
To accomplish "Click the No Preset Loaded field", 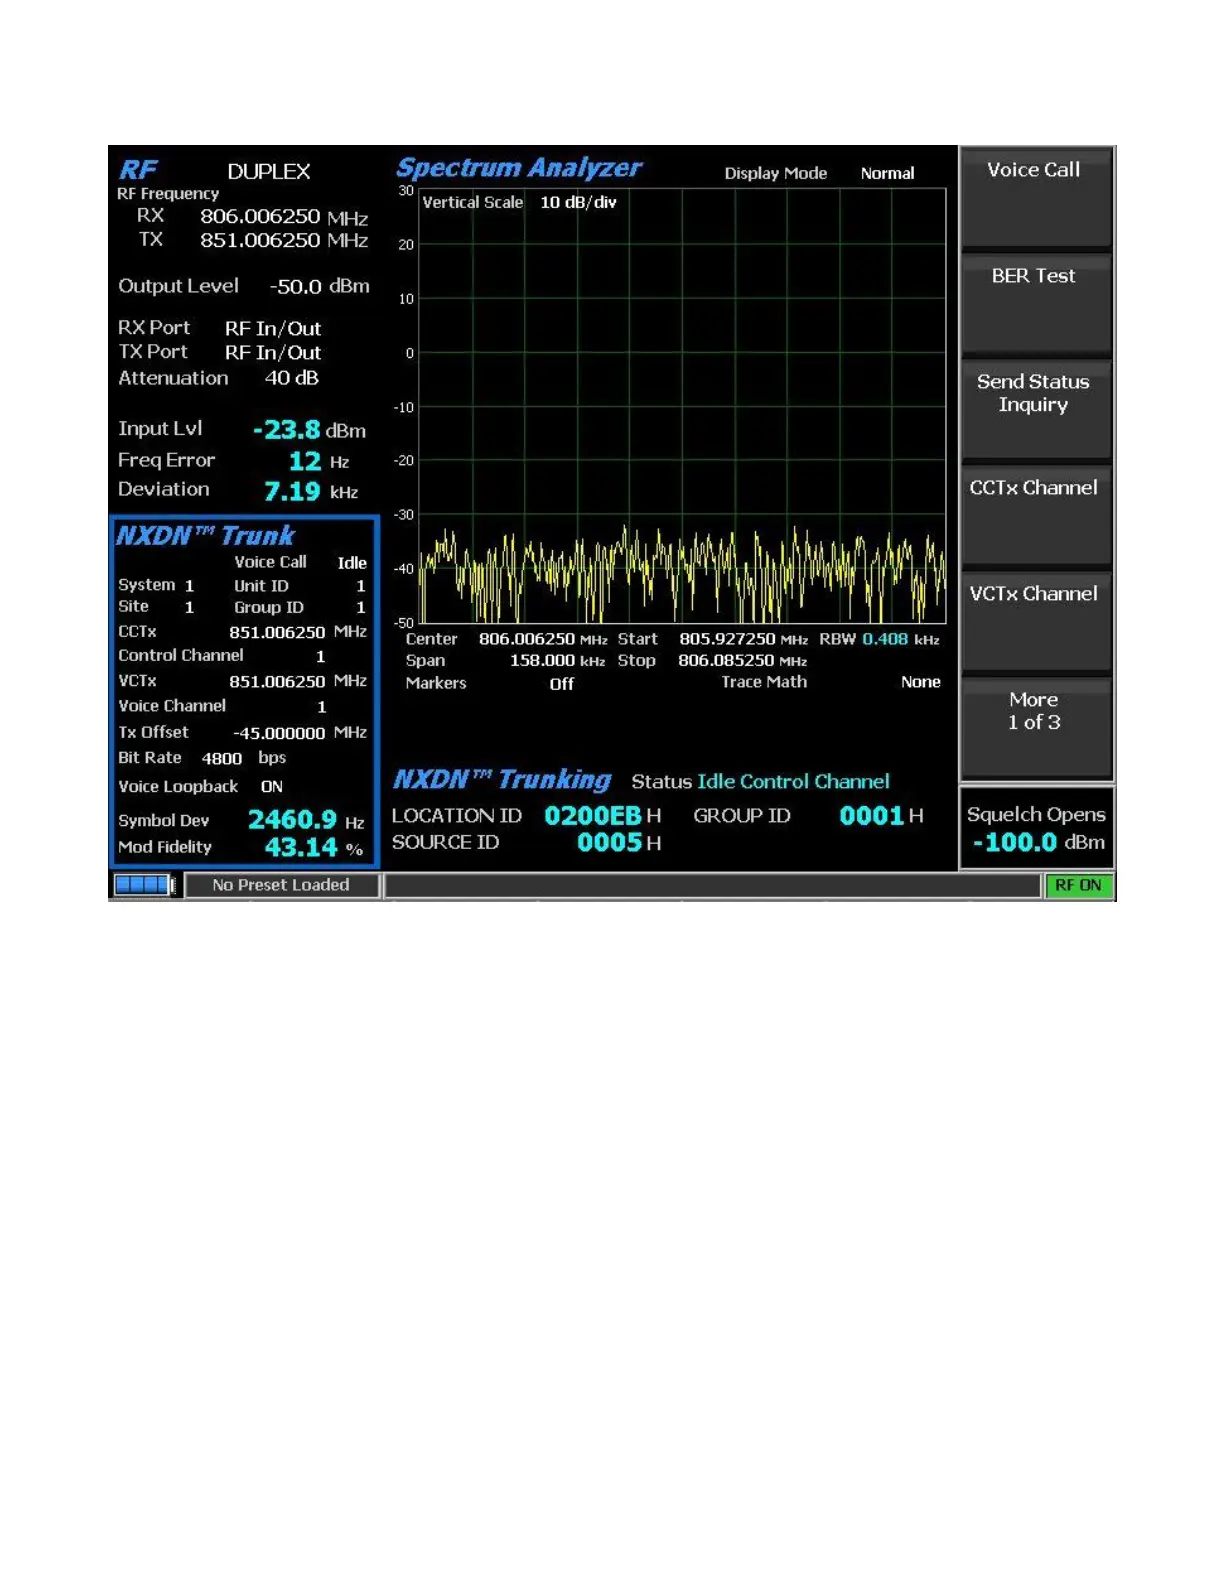I will tap(281, 885).
